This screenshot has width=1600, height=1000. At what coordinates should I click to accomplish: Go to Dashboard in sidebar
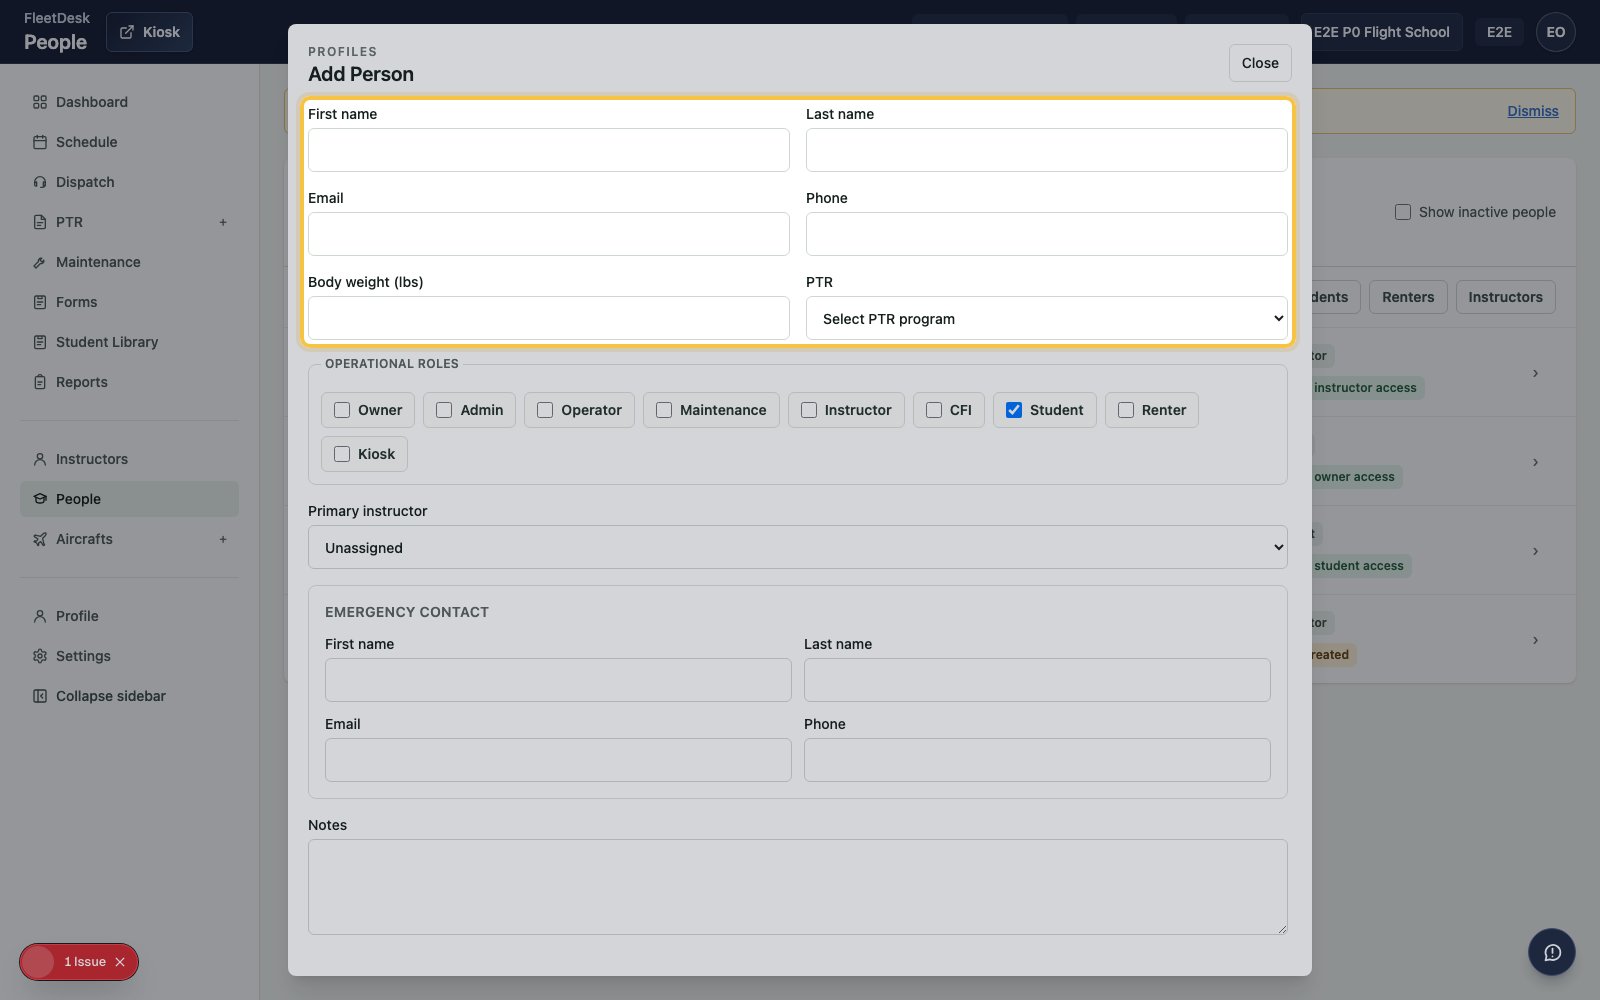129,102
